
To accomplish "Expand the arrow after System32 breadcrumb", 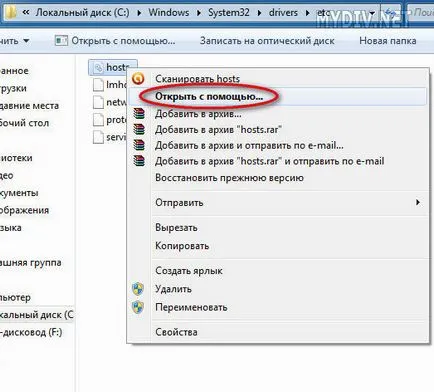I will click(x=259, y=13).
